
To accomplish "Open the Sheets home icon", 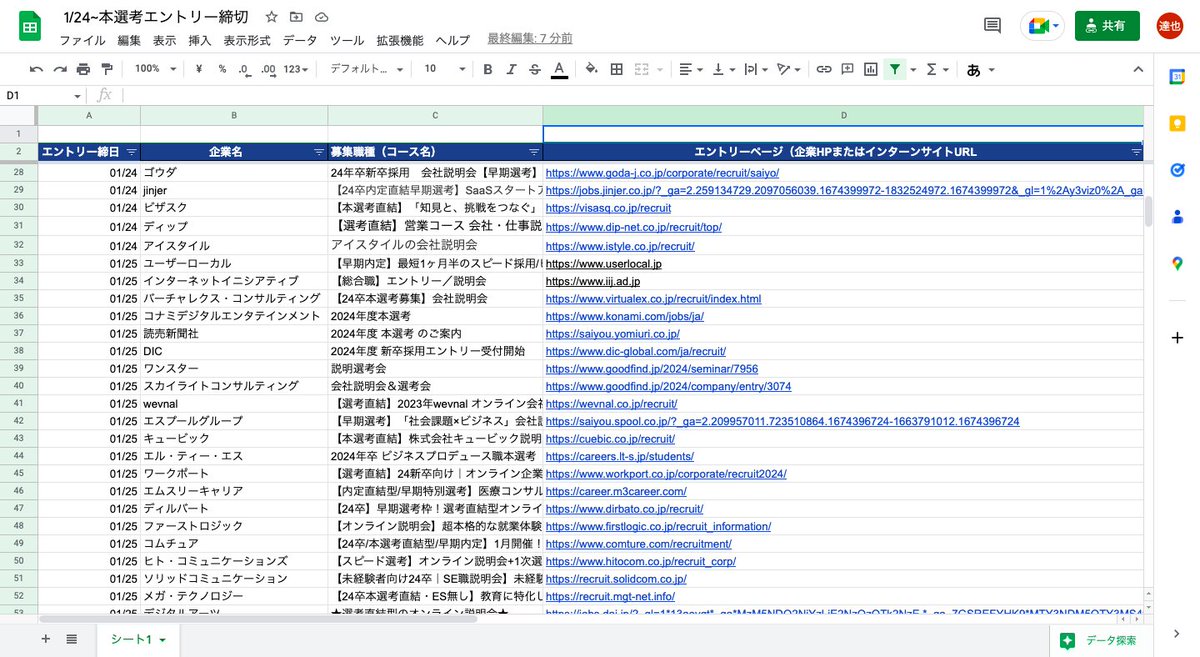I will click(x=29, y=27).
